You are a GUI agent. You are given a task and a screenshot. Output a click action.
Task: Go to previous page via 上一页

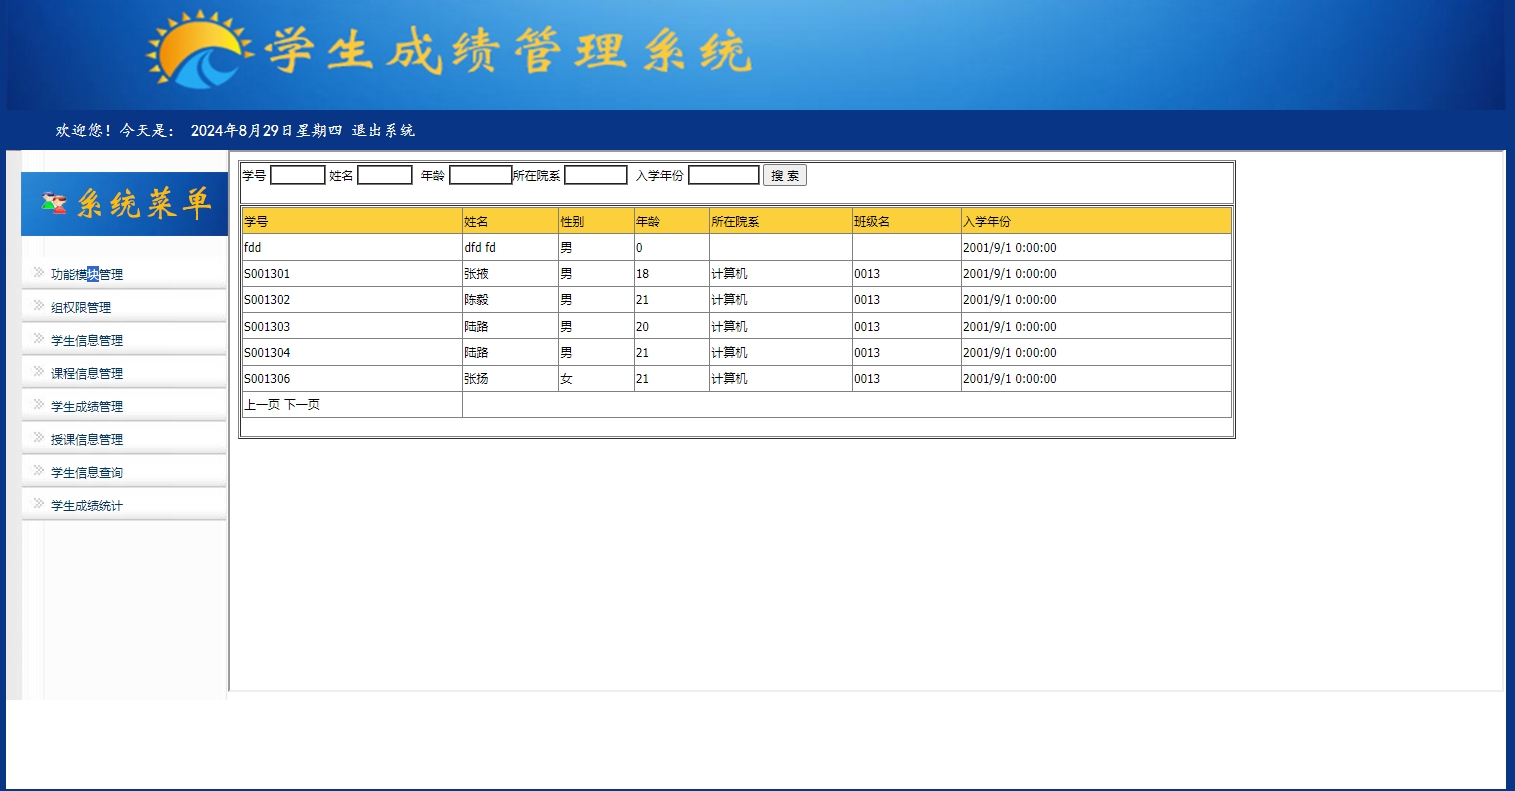pos(262,405)
